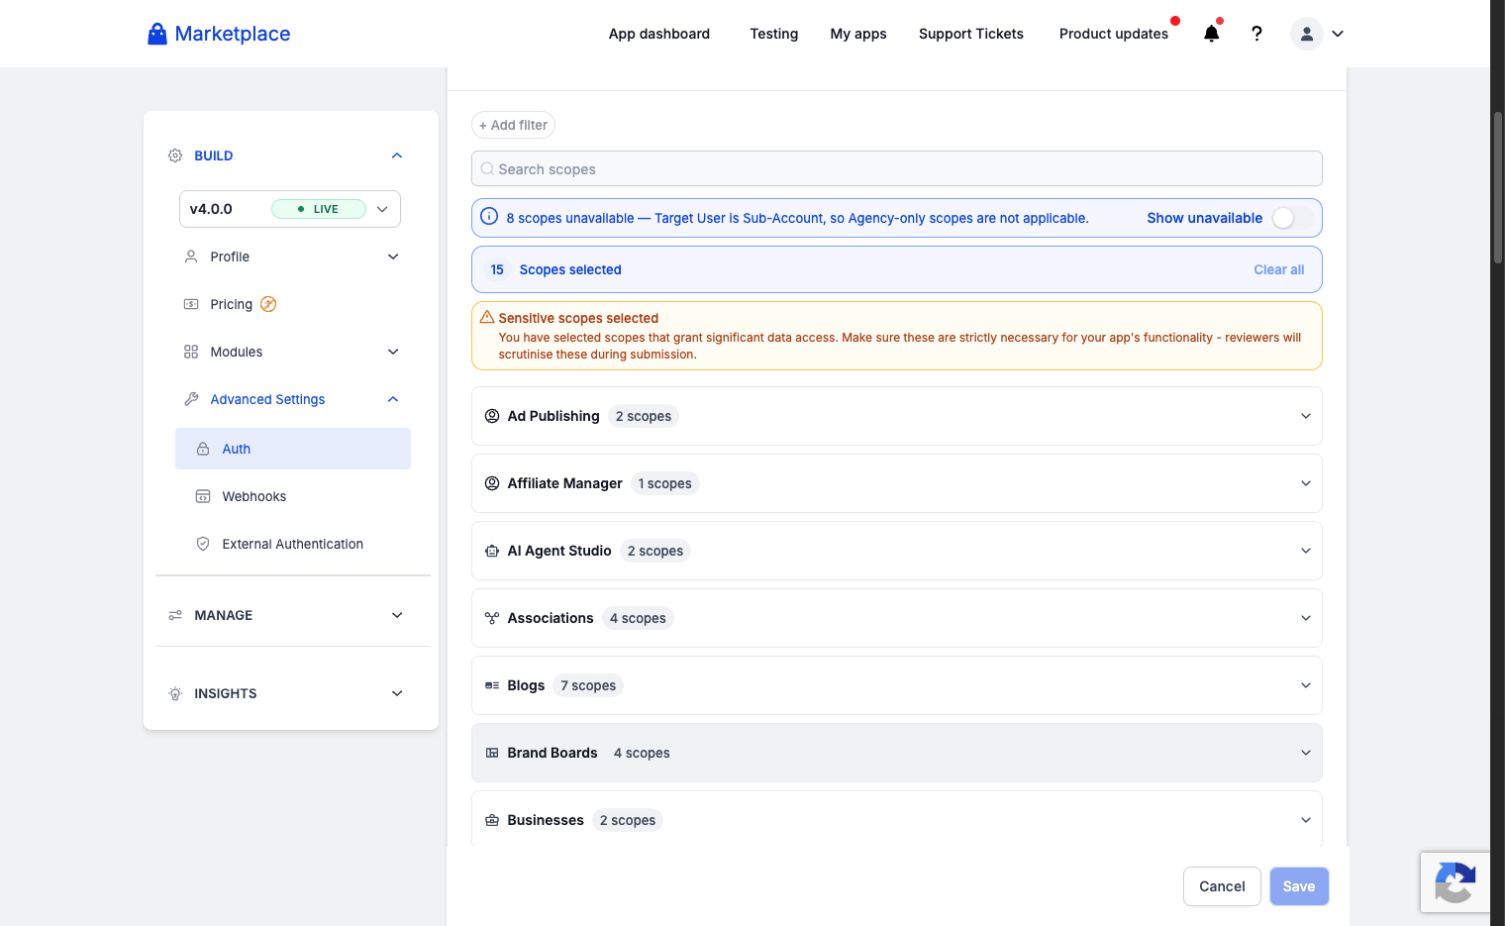
Task: Click the Auth lock icon
Action: [203, 449]
